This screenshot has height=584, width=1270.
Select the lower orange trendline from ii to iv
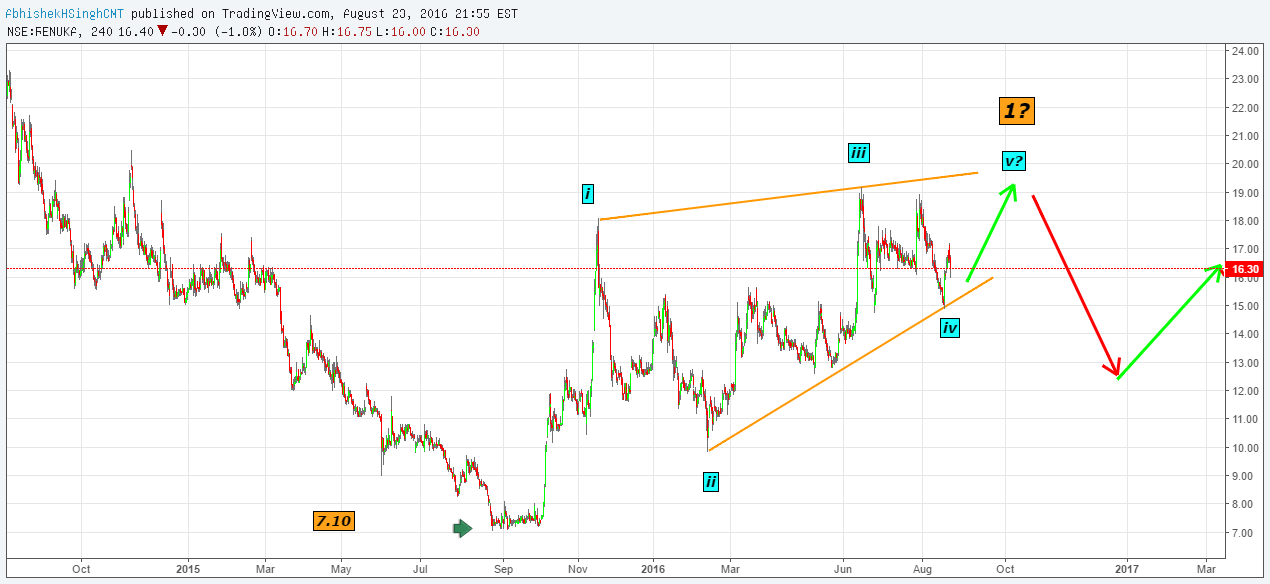(850, 364)
